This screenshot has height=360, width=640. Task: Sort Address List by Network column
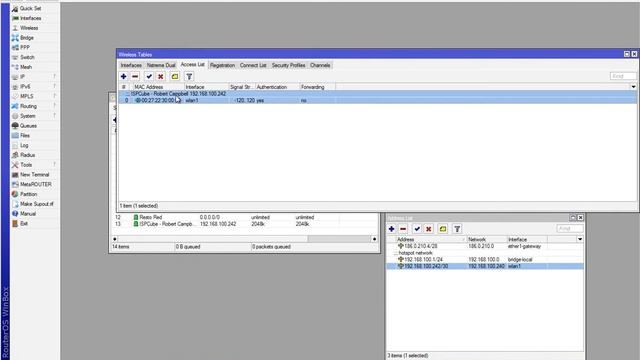pos(487,240)
